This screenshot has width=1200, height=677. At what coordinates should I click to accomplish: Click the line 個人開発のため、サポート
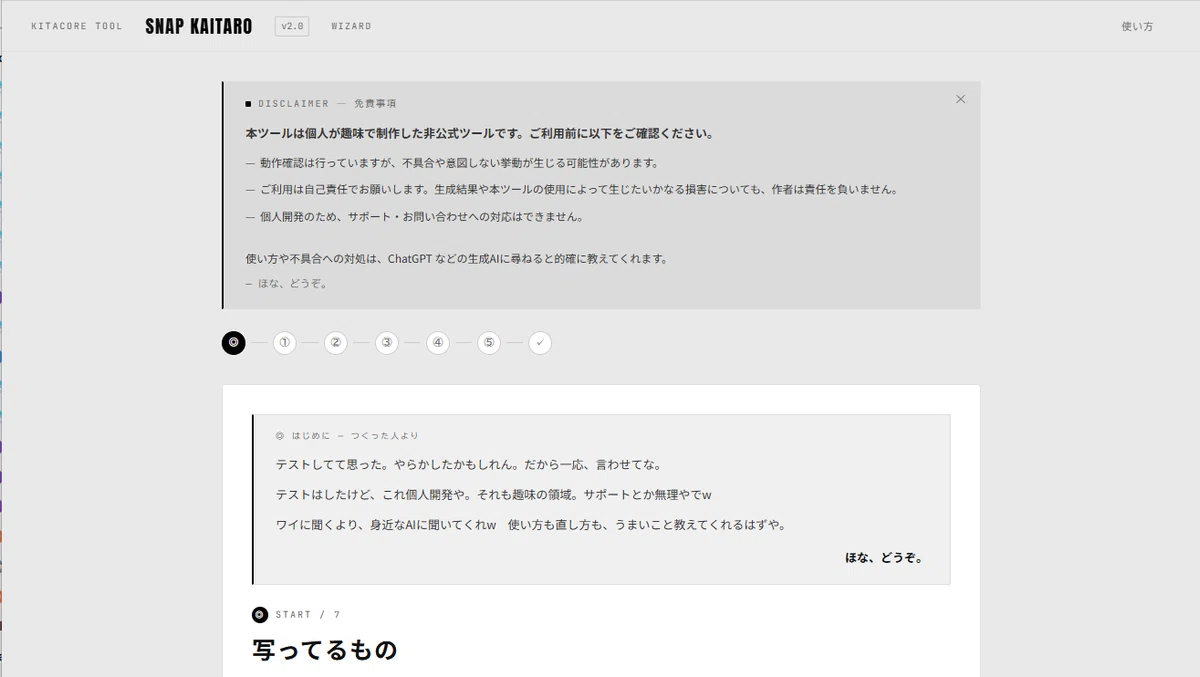(414, 216)
